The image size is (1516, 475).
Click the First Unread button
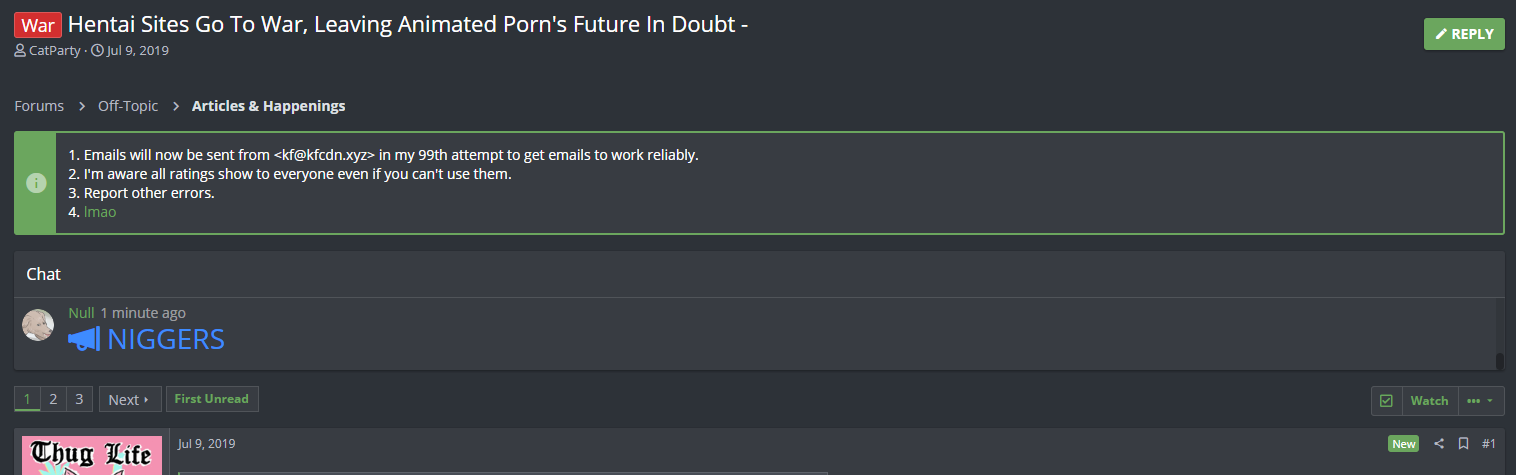click(x=212, y=399)
